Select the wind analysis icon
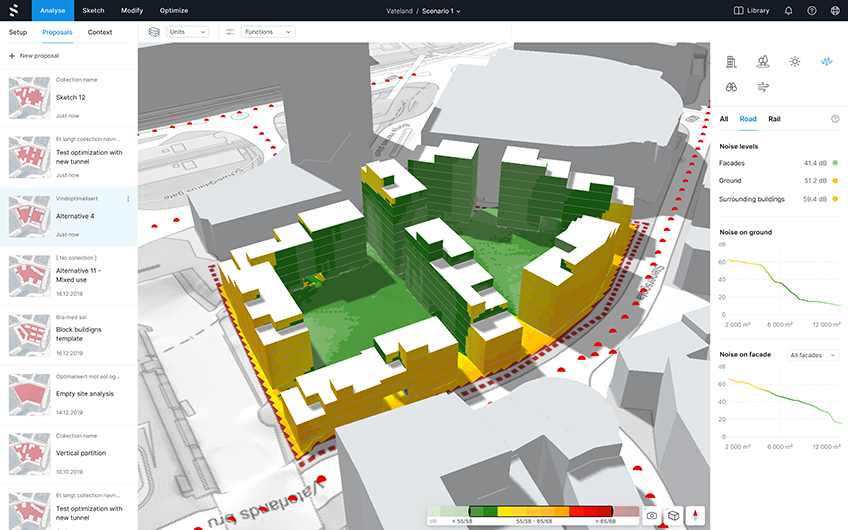The width and height of the screenshot is (848, 530). click(x=763, y=87)
